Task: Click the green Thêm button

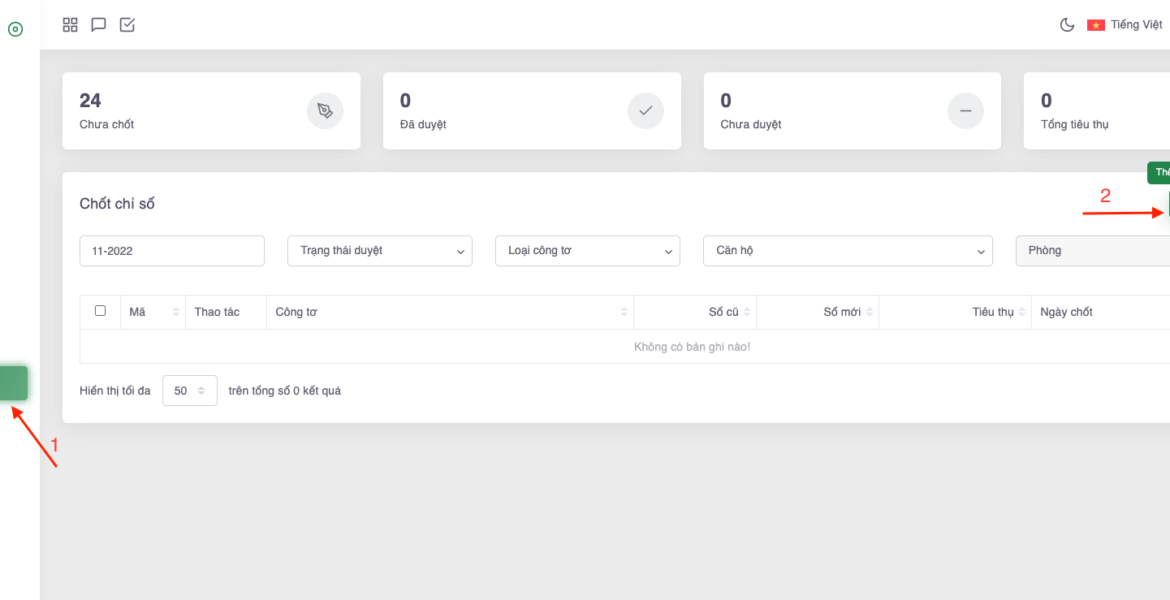Action: (x=1159, y=173)
